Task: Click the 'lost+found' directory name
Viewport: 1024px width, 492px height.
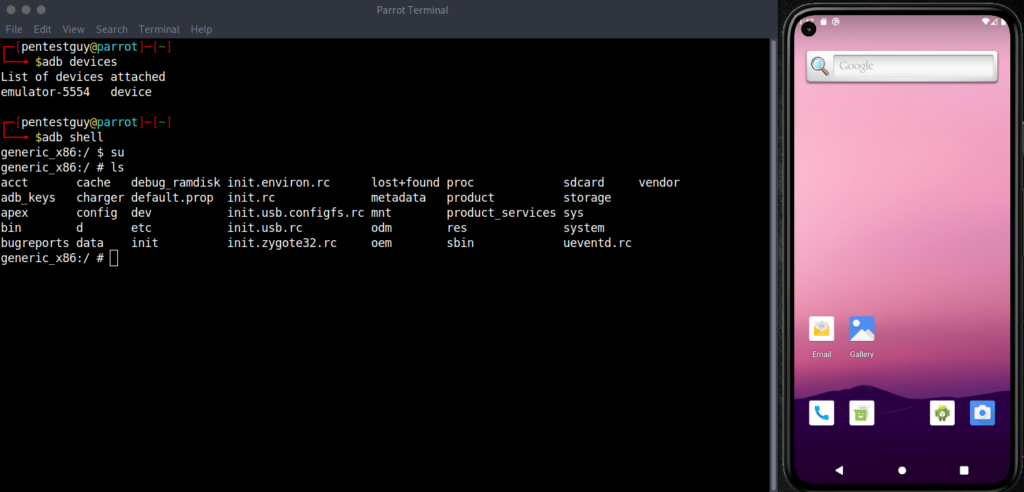Action: (x=406, y=183)
